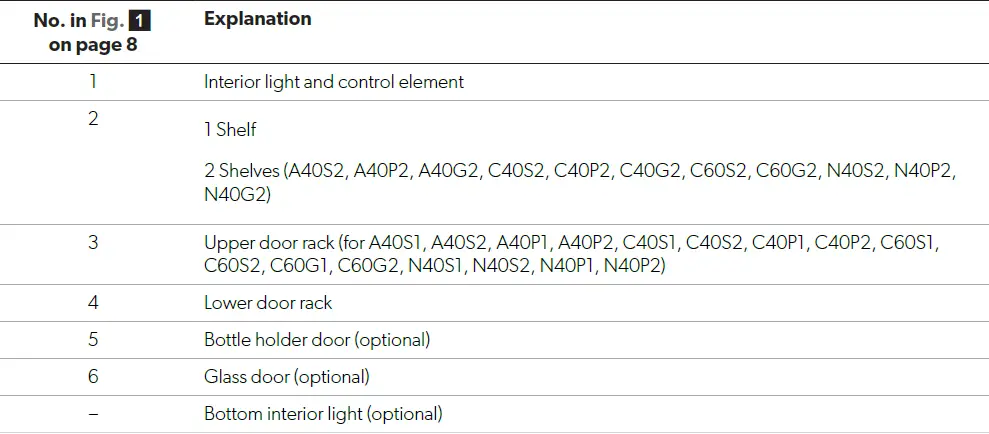Click the line starting with "C60S2, C60G1"

pyautogui.click(x=434, y=265)
